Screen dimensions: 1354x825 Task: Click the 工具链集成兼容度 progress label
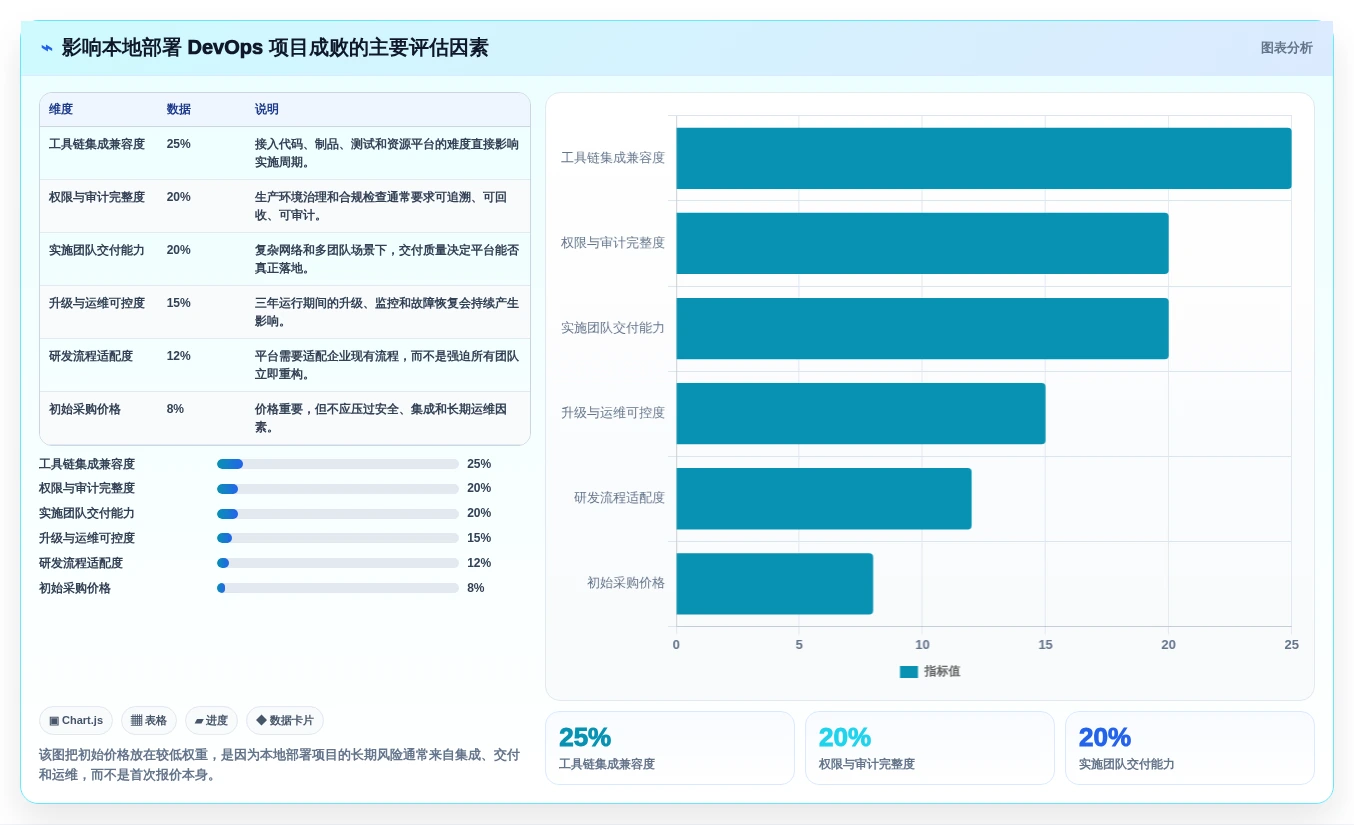tap(87, 464)
